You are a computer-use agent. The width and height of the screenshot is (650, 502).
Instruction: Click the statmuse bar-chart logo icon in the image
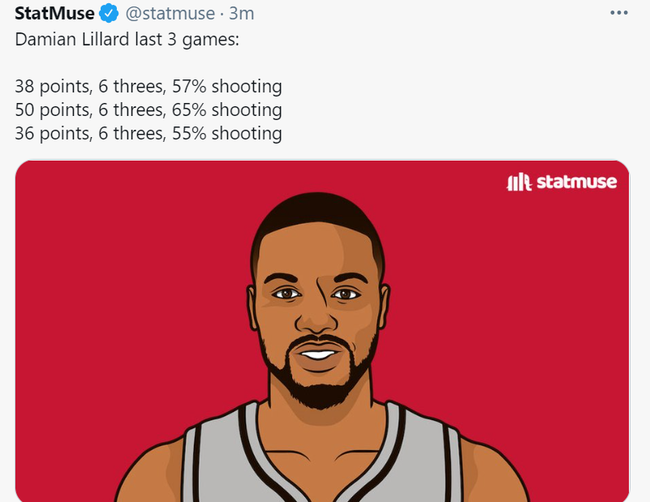click(x=518, y=182)
